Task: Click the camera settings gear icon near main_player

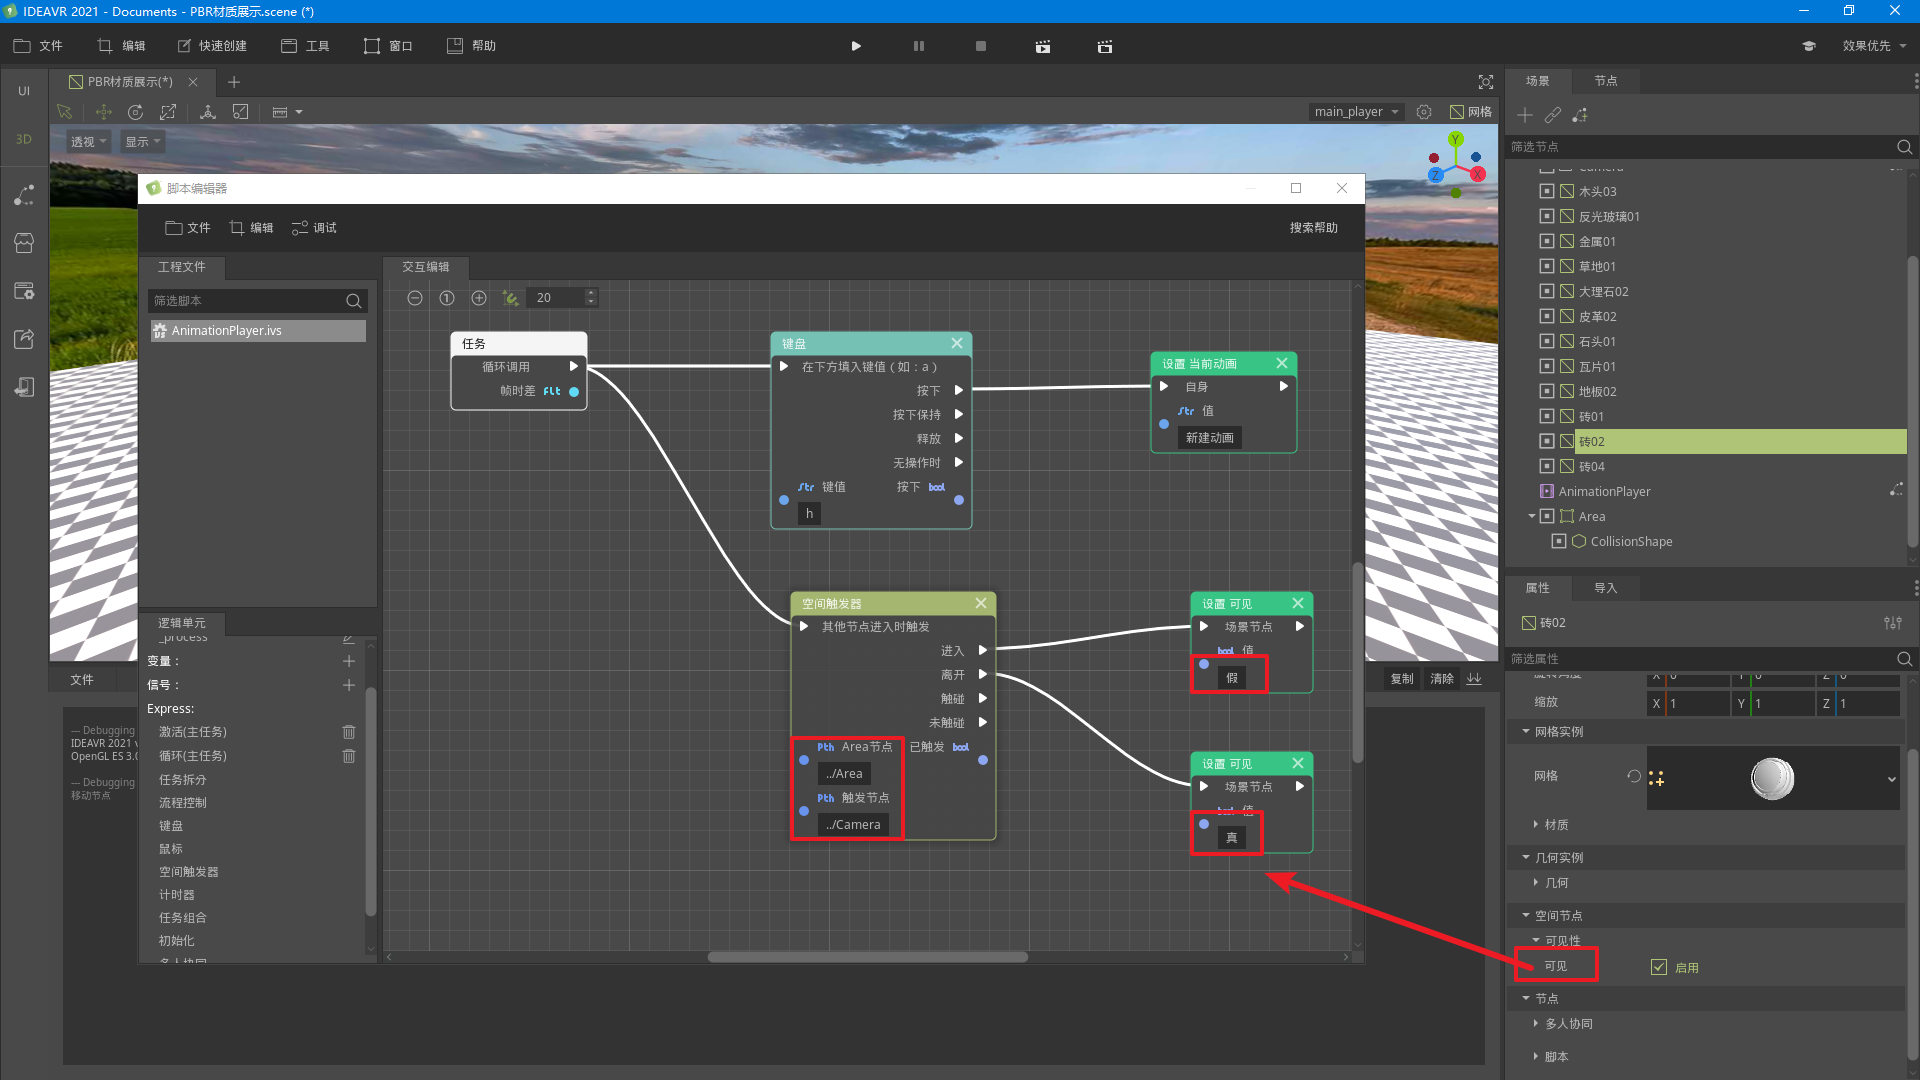Action: pos(1424,112)
